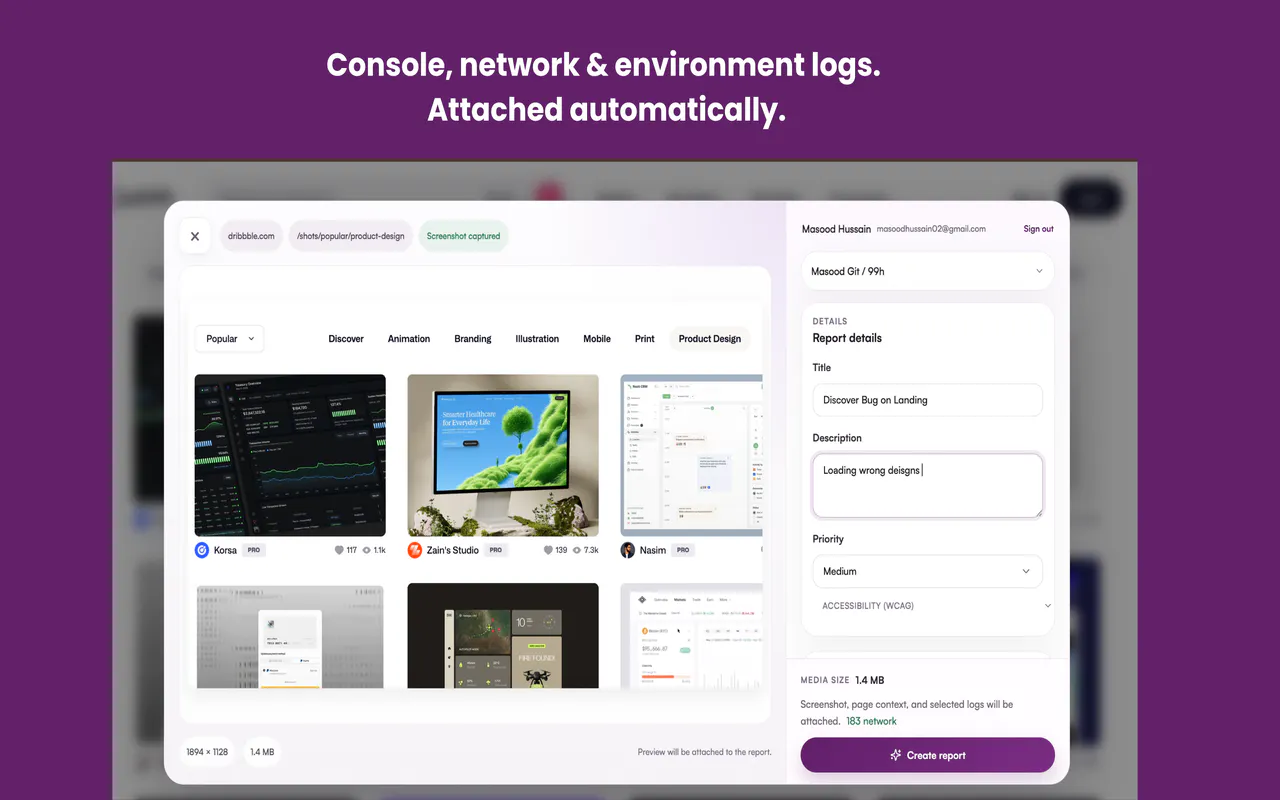Open the Priority dropdown set to Medium
Screen dimensions: 1280x800
click(x=927, y=571)
